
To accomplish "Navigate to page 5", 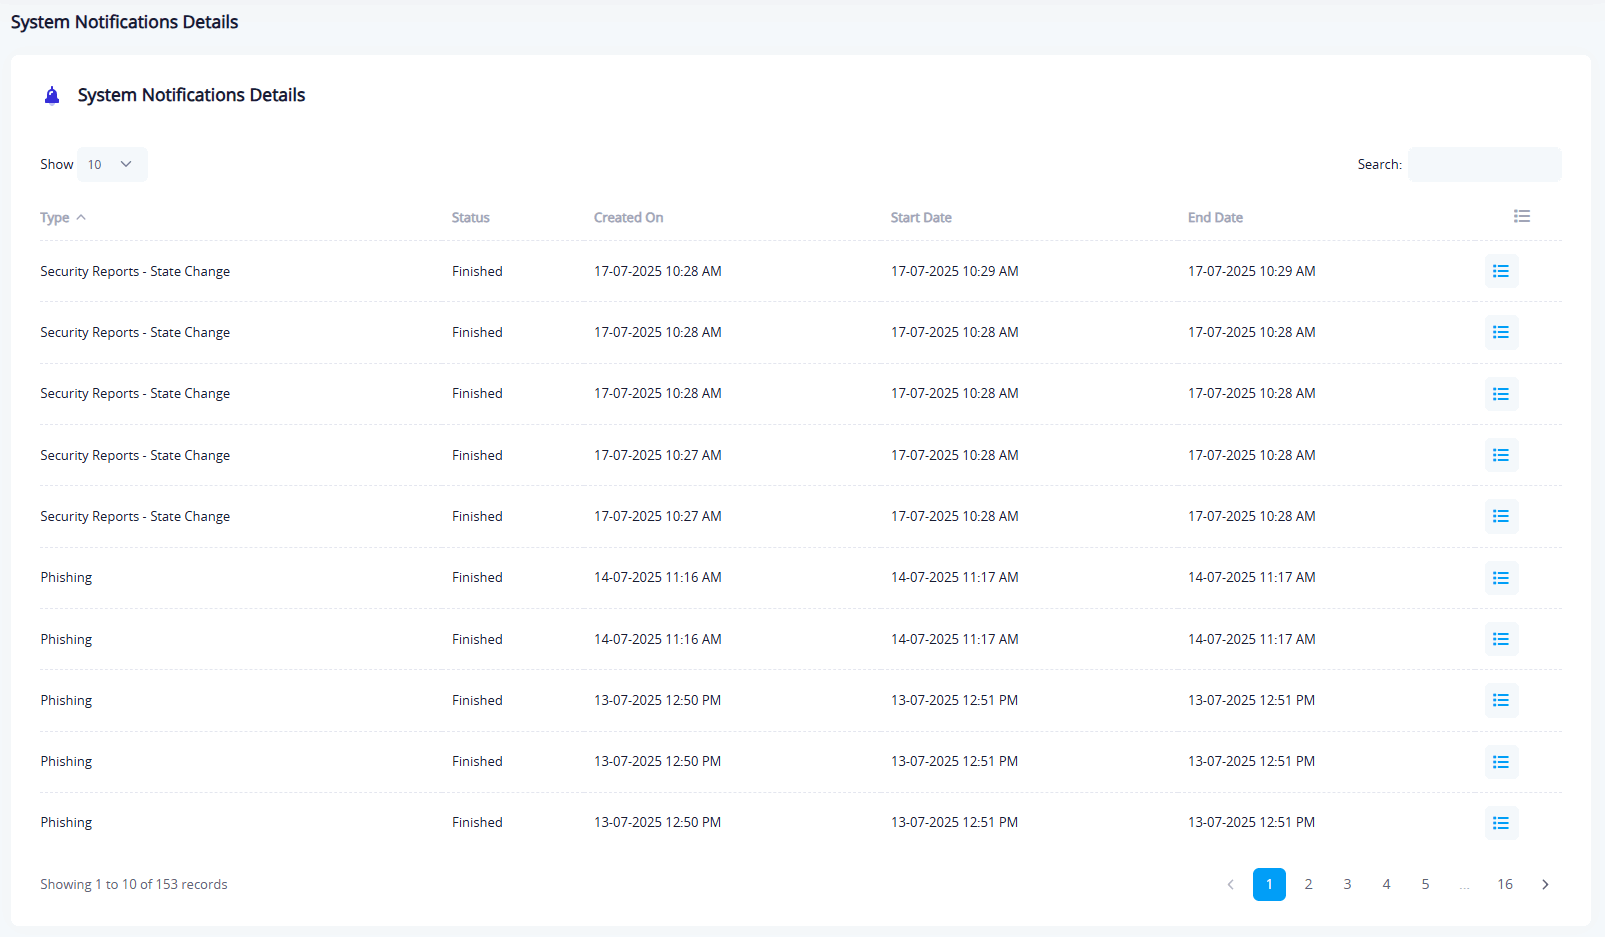I will [1425, 884].
